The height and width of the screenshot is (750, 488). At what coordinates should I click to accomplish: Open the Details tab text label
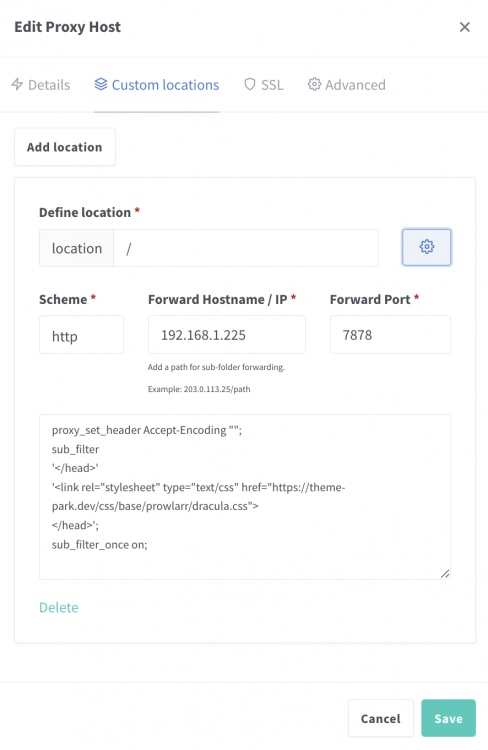click(49, 85)
